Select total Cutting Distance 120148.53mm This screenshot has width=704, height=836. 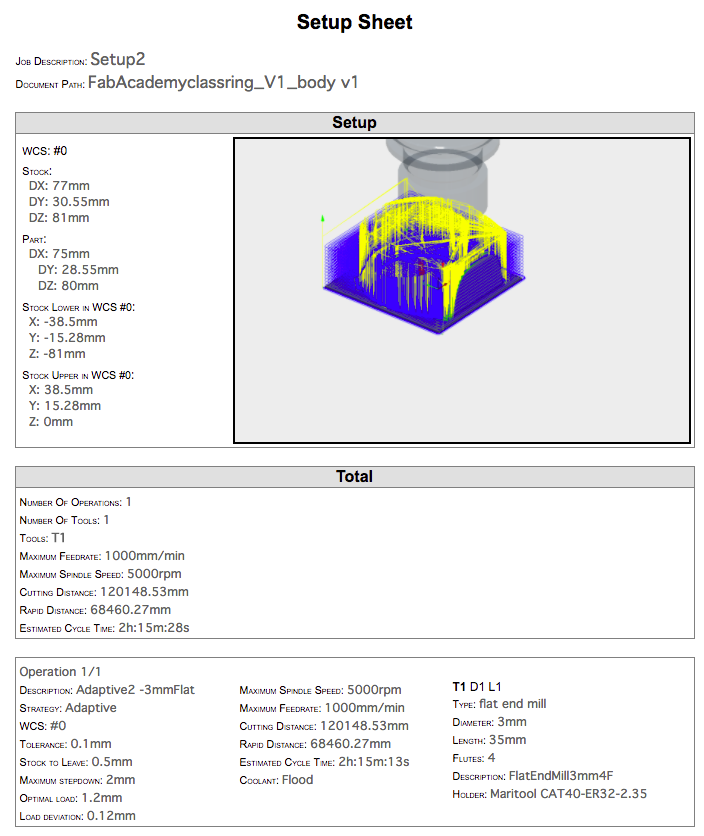point(104,592)
